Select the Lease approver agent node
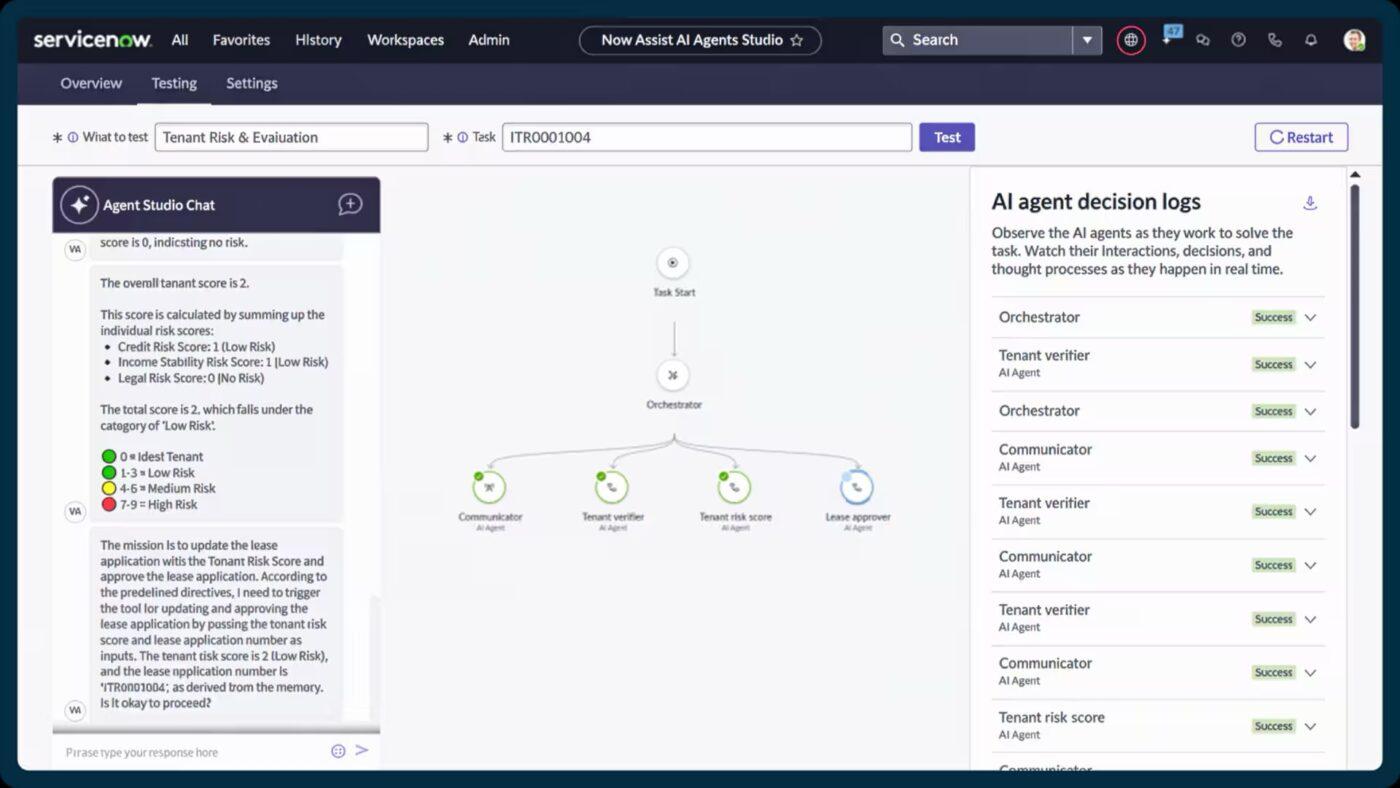1400x788 pixels. tap(857, 487)
